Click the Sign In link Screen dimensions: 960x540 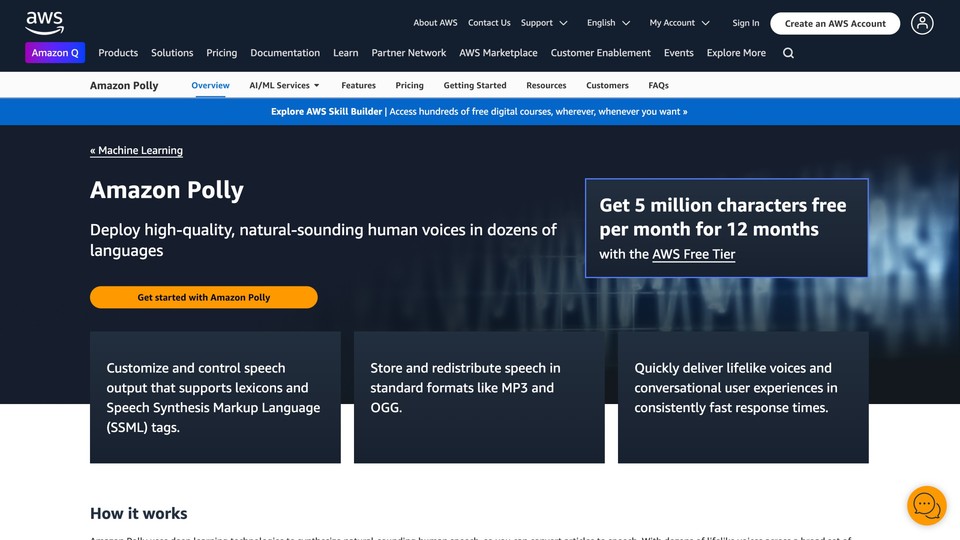[746, 23]
